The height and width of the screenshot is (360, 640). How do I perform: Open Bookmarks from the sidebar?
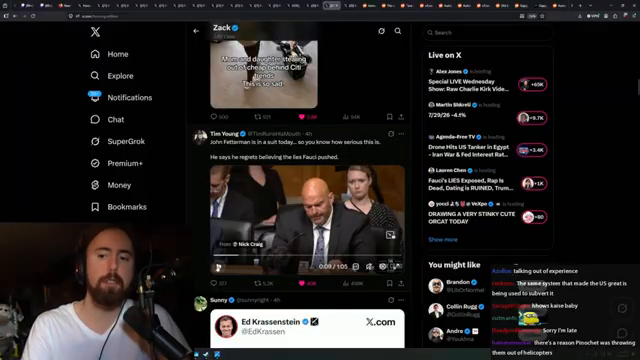click(118, 207)
